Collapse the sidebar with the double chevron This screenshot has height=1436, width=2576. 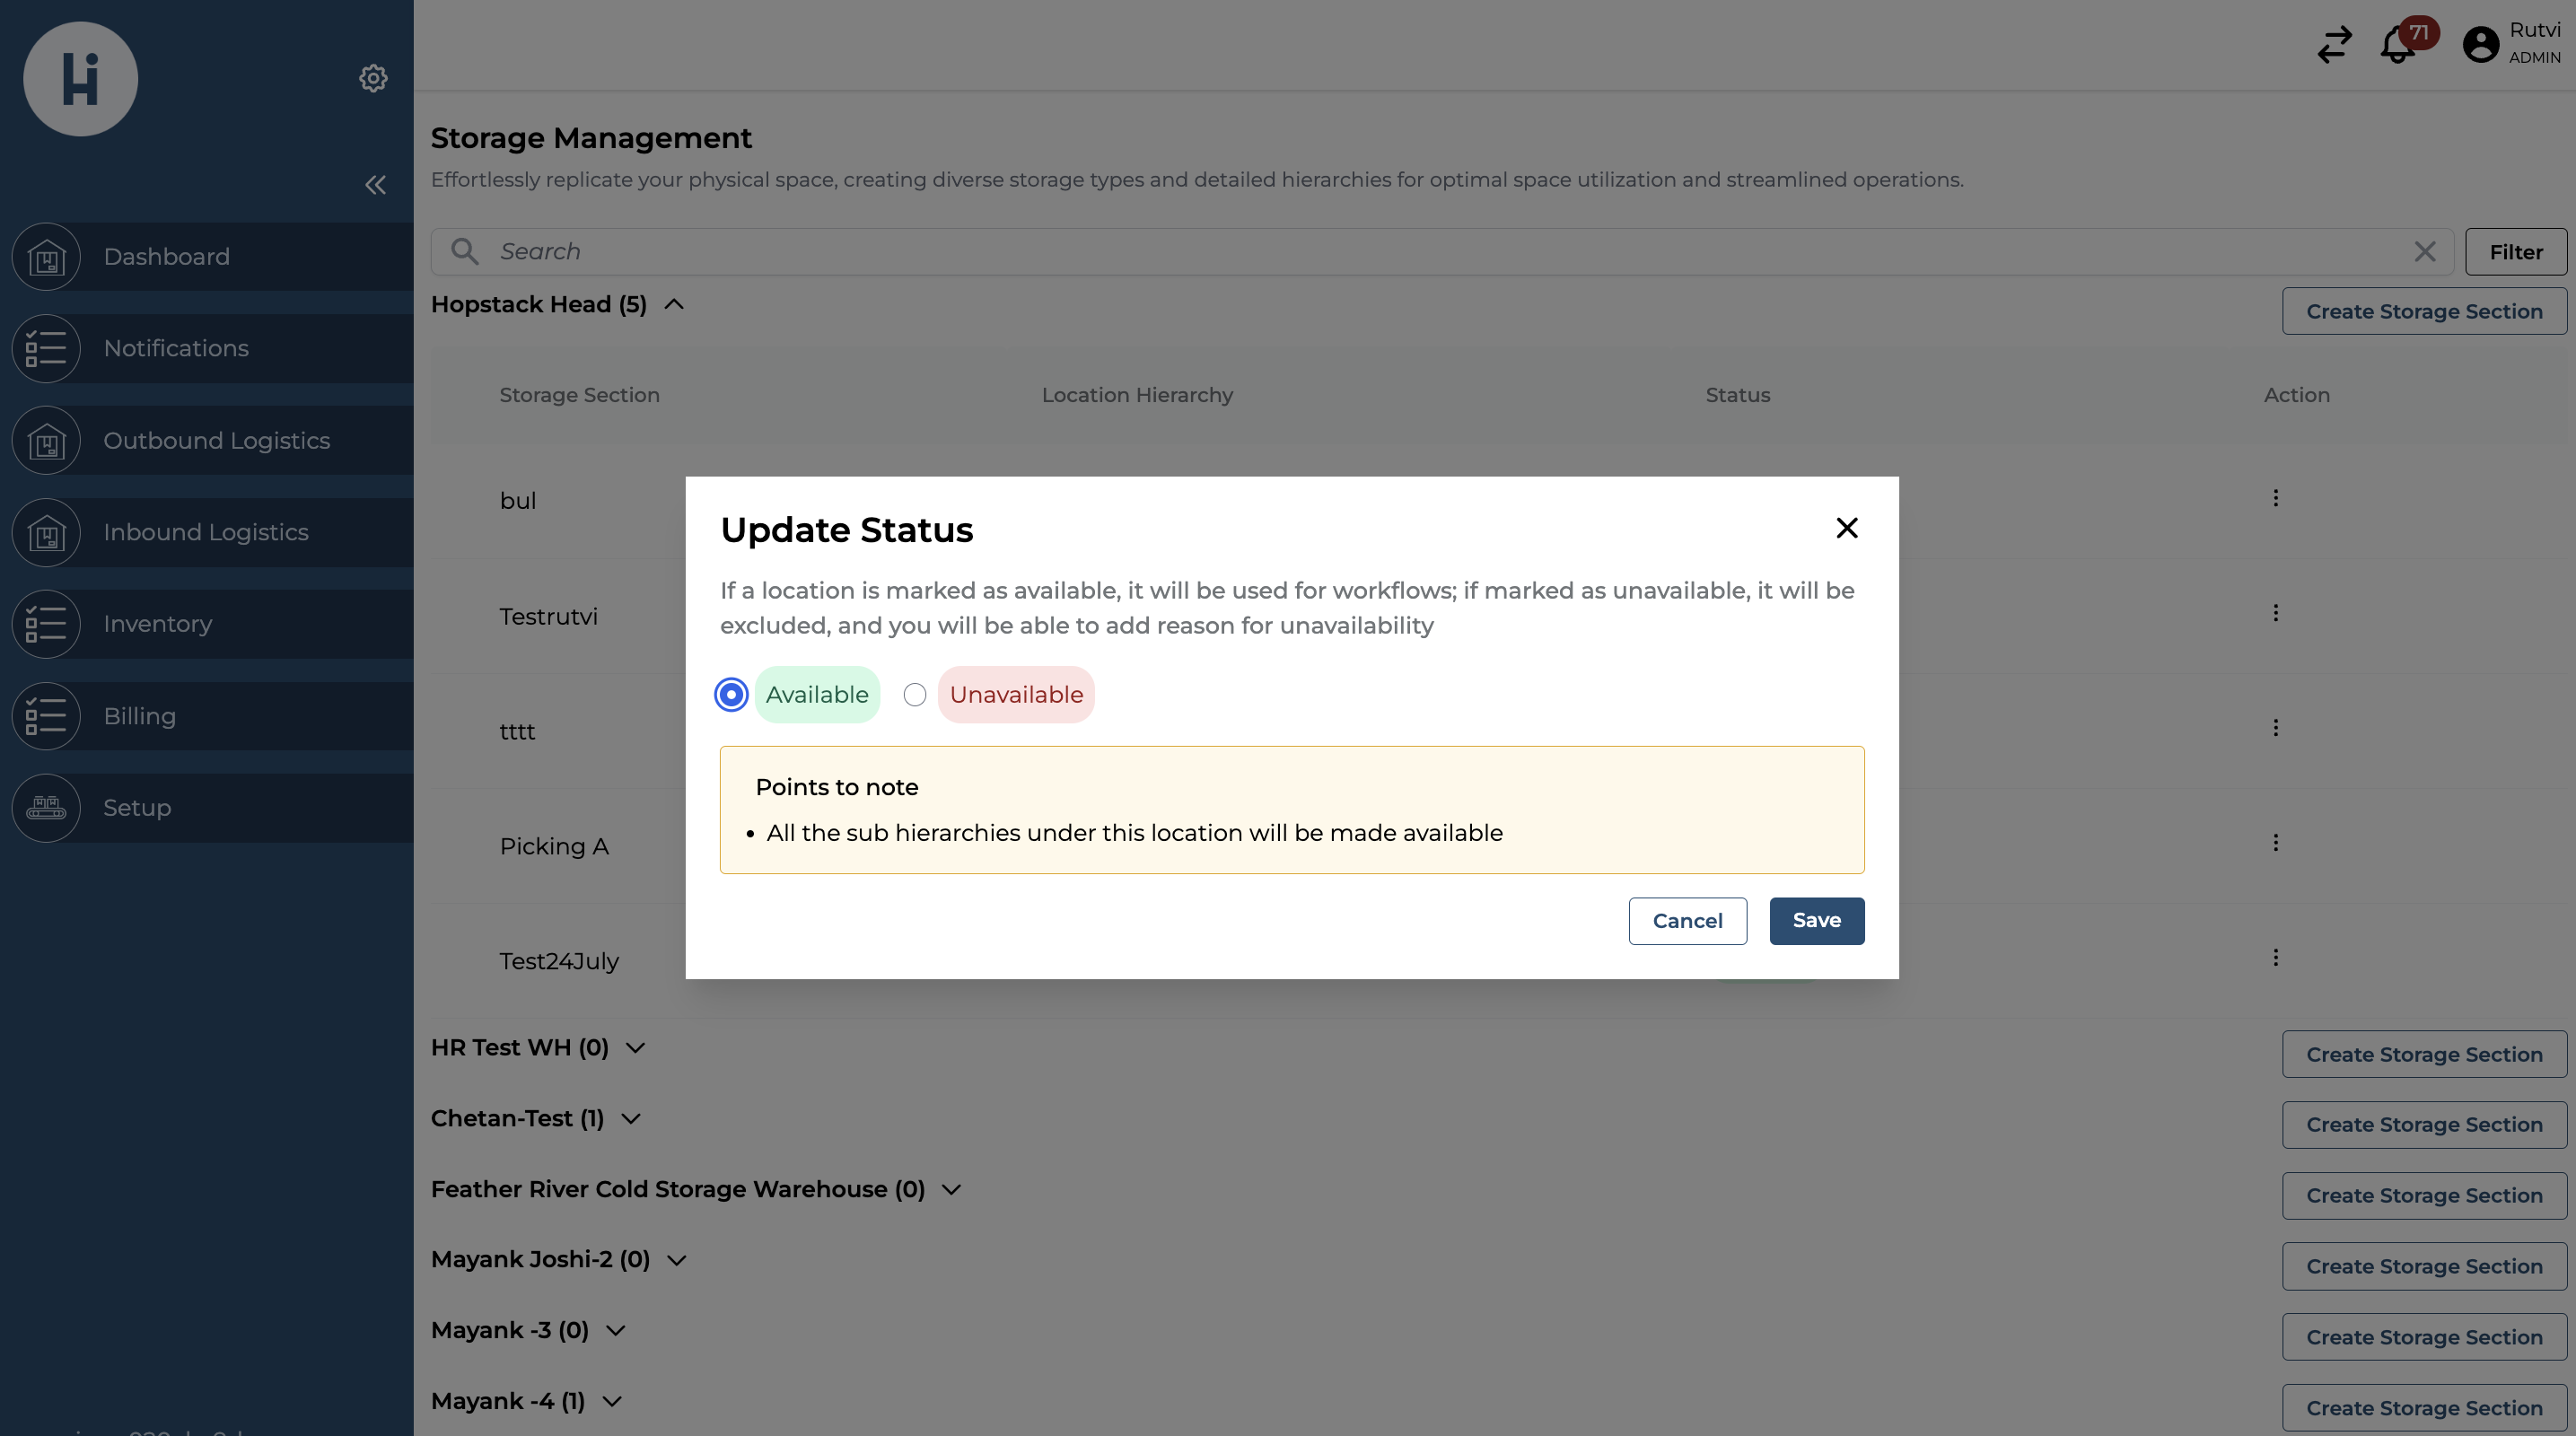376,185
